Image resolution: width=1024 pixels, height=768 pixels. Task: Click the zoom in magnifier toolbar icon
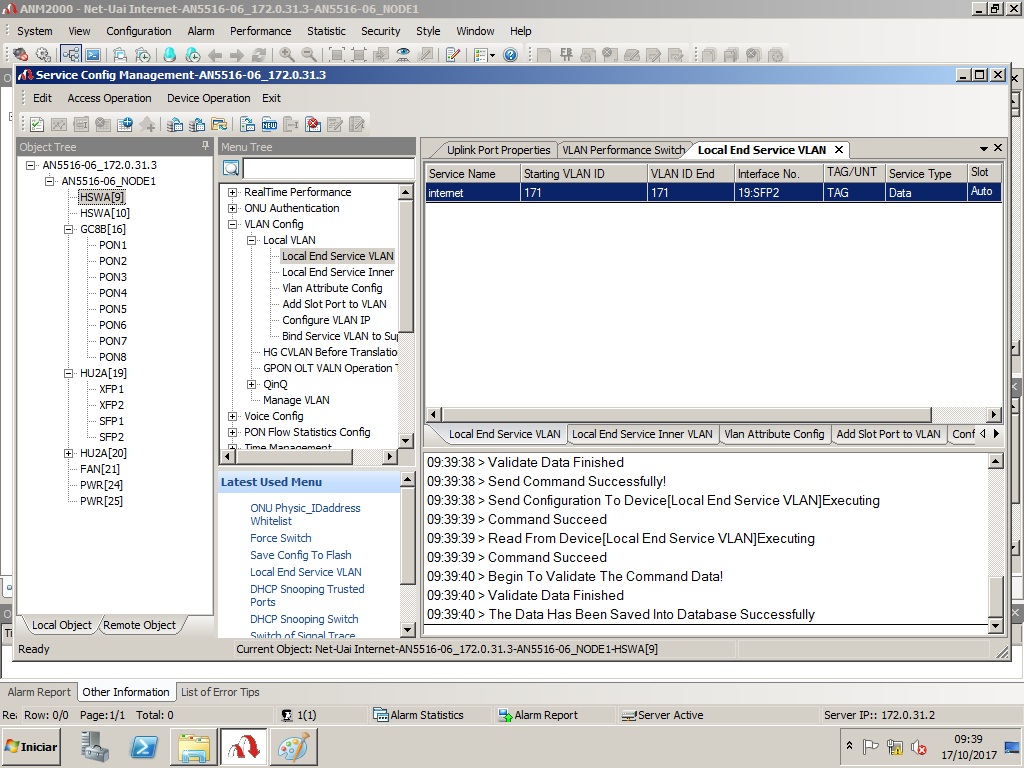[287, 55]
